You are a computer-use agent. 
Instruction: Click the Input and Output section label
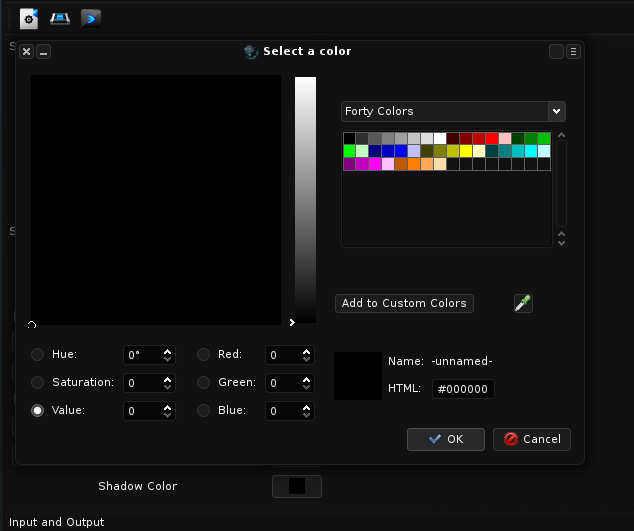tap(57, 522)
